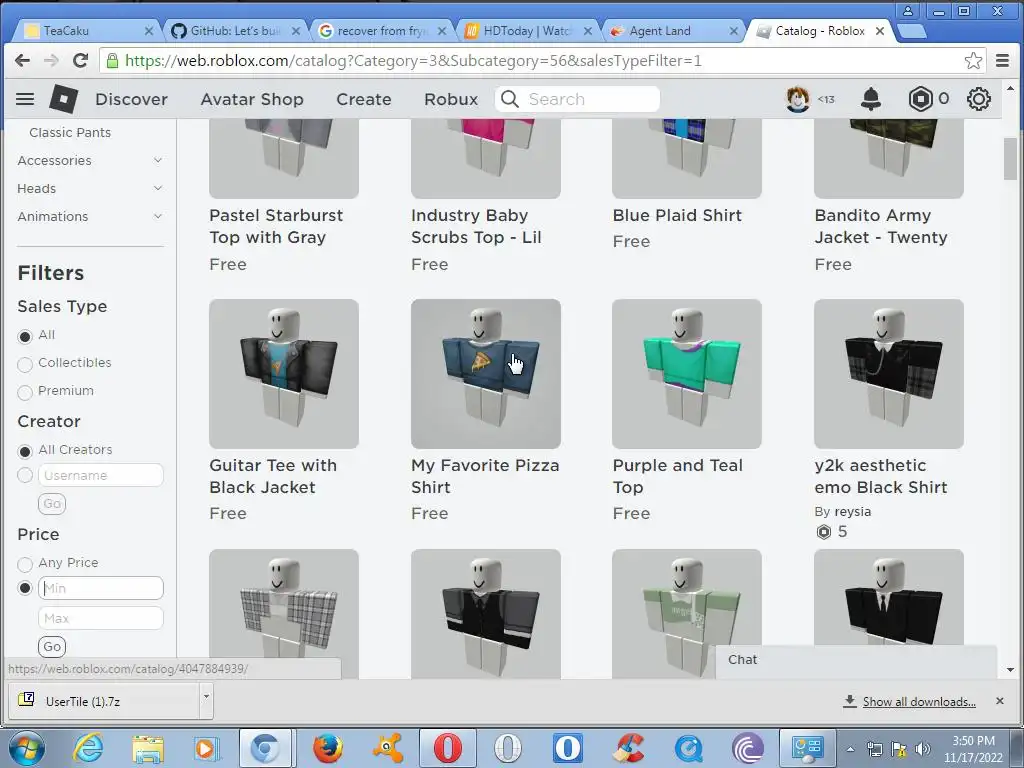This screenshot has width=1024, height=768.
Task: Click the creator Username field
Action: pyautogui.click(x=101, y=475)
